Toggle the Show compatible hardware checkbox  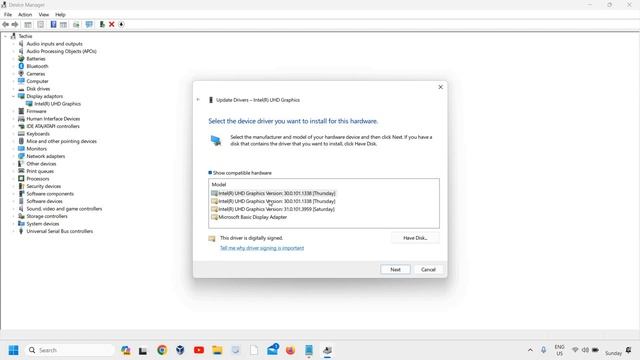point(210,173)
